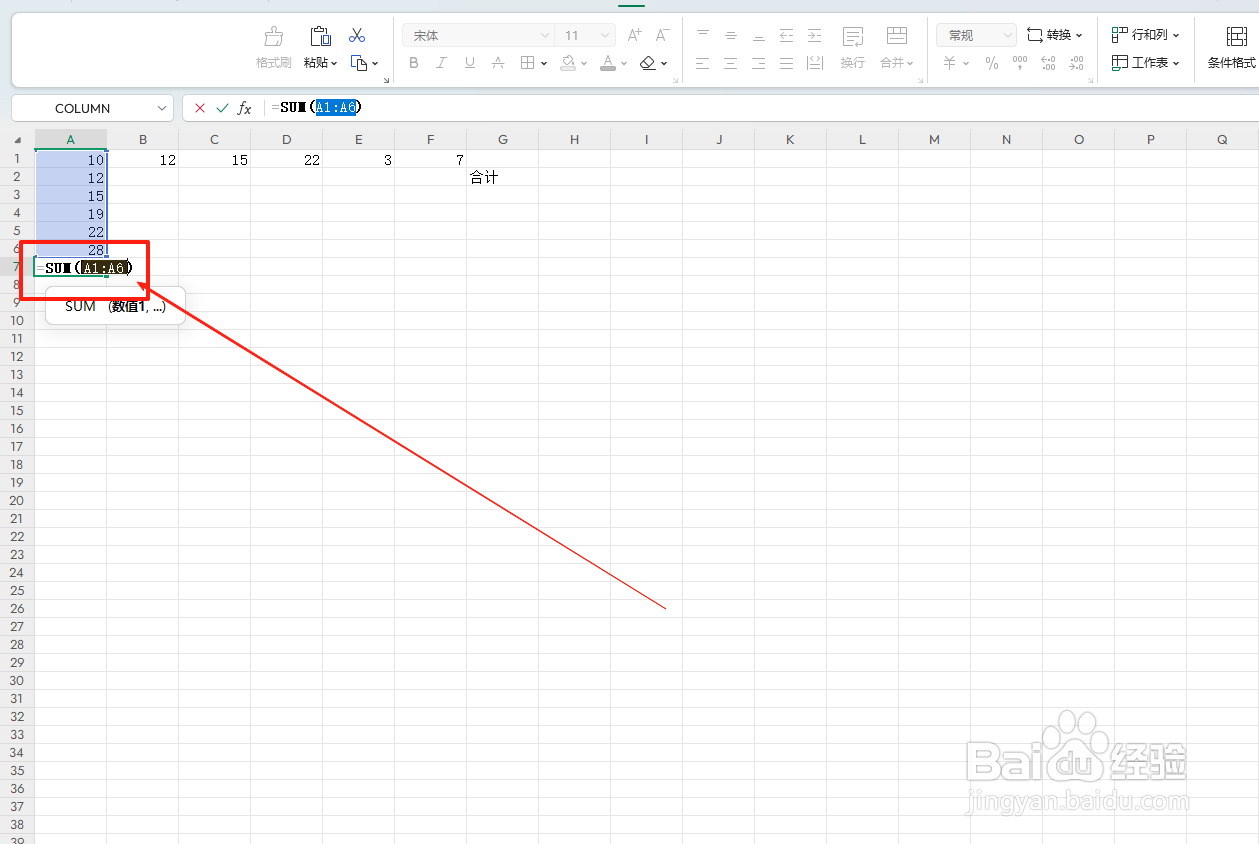Click the font color A icon
This screenshot has width=1259, height=844.
pyautogui.click(x=608, y=63)
